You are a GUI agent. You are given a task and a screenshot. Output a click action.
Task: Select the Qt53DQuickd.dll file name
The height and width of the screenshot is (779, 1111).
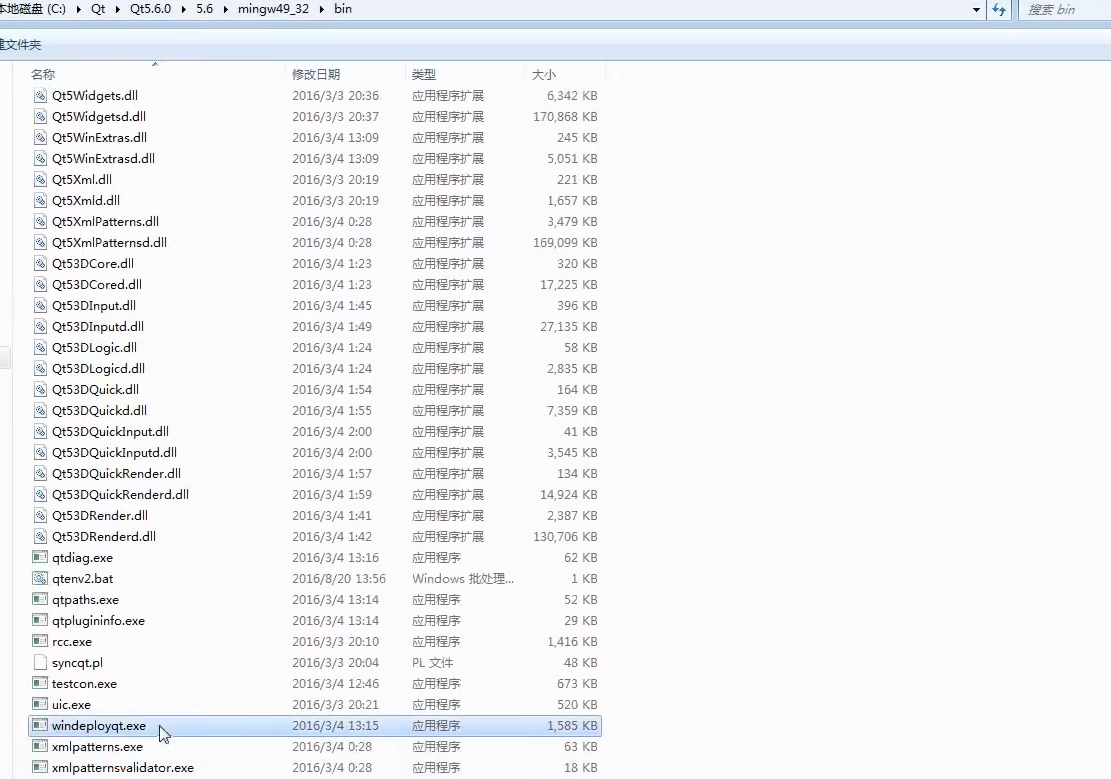click(x=99, y=410)
